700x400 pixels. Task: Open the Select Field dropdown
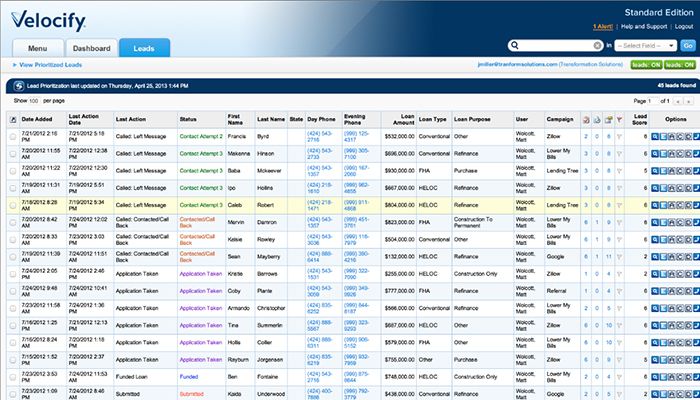point(646,46)
